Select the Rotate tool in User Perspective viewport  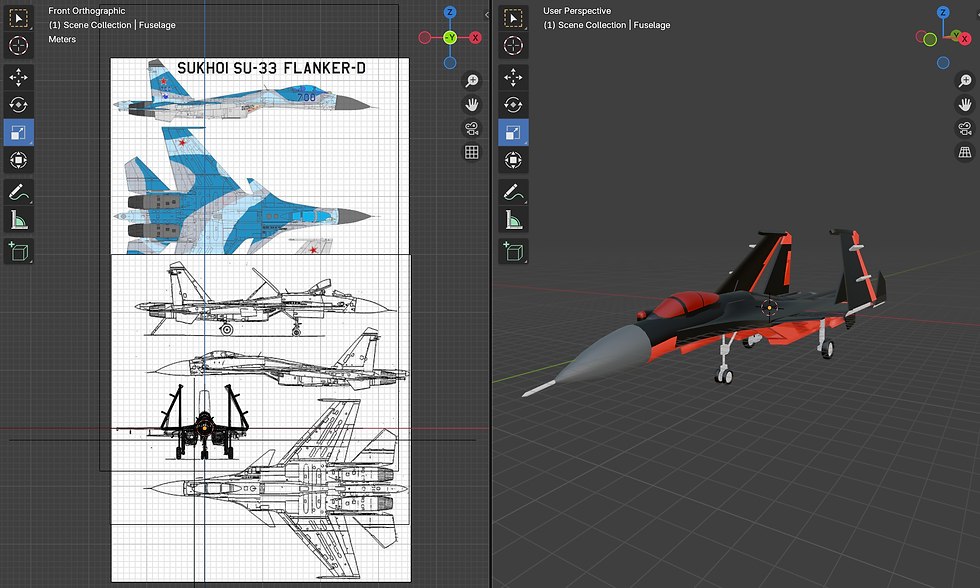(513, 105)
